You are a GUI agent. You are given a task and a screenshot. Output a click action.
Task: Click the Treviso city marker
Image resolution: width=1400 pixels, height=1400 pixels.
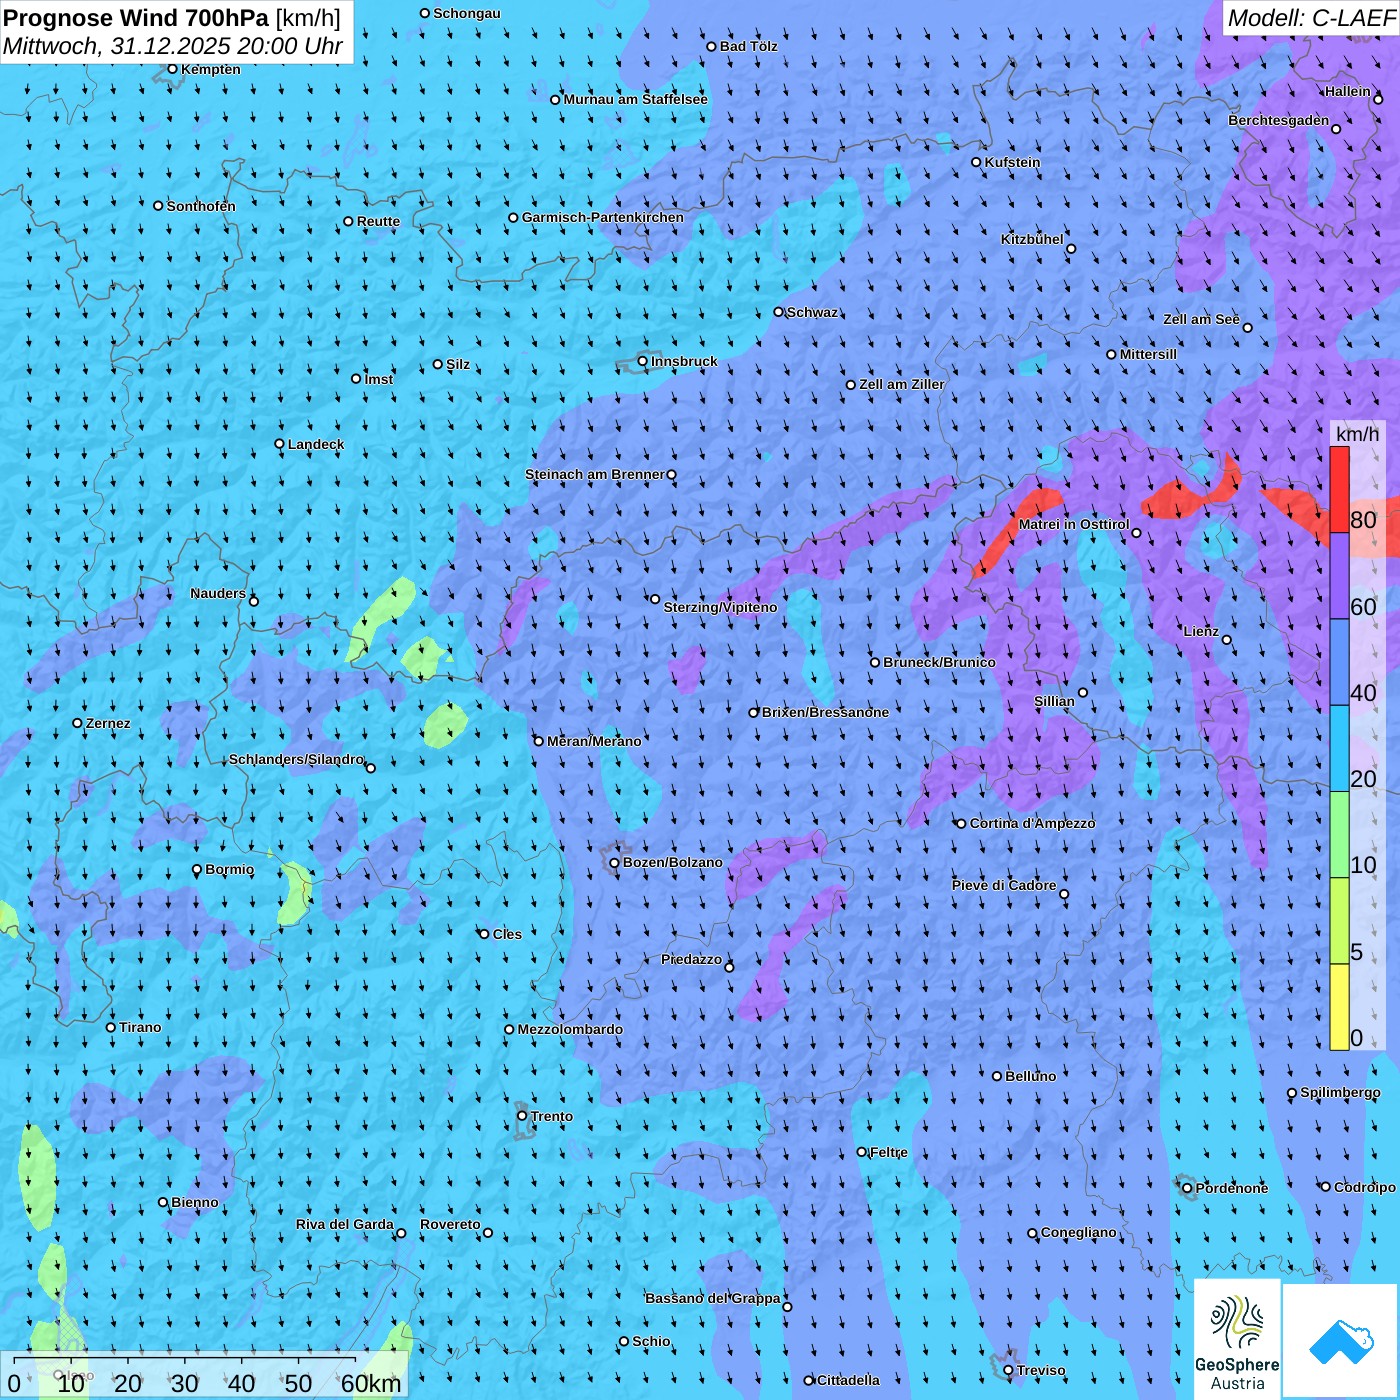1008,1370
